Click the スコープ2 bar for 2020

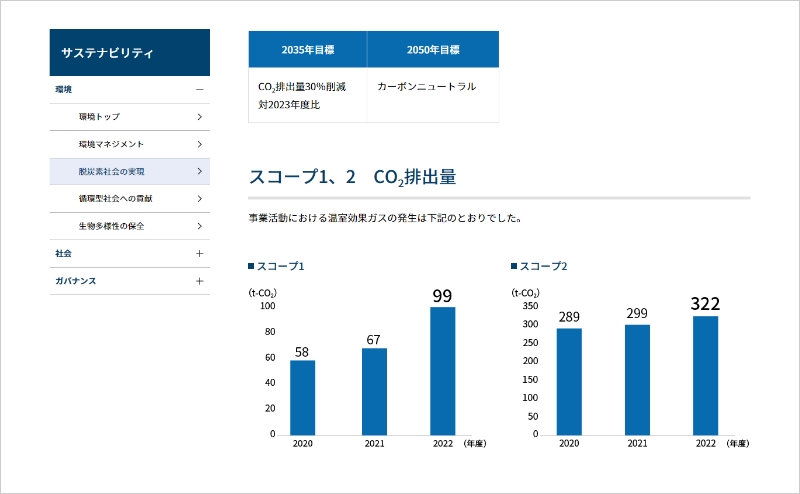[569, 381]
